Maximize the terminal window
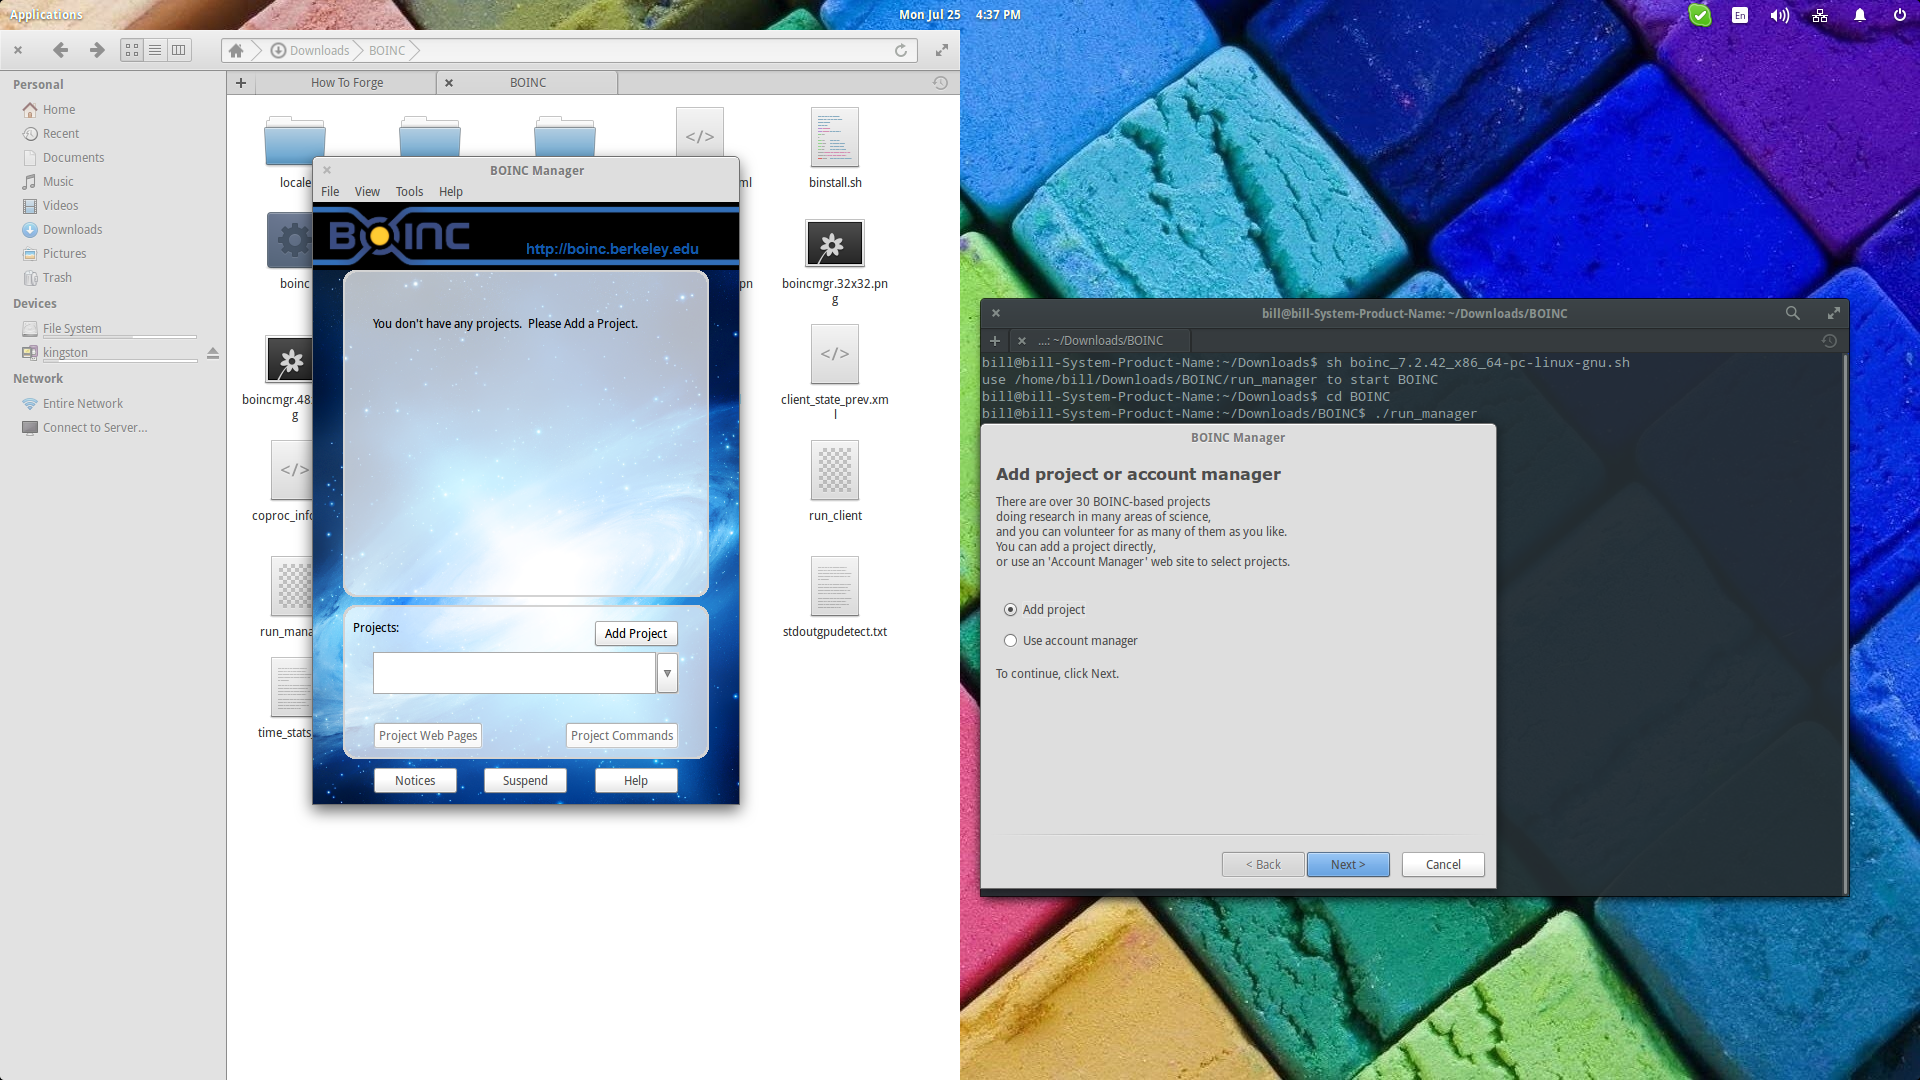 coord(1833,313)
